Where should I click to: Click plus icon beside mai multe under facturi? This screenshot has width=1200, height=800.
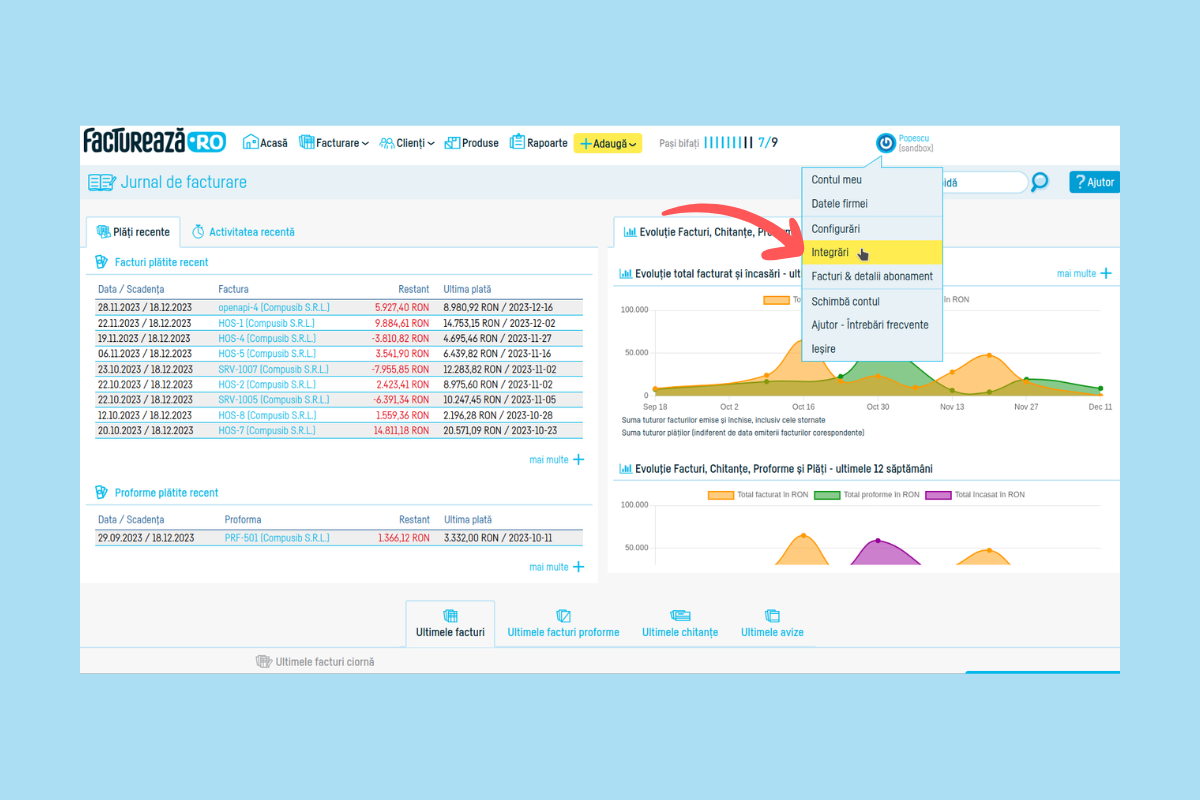coord(578,459)
